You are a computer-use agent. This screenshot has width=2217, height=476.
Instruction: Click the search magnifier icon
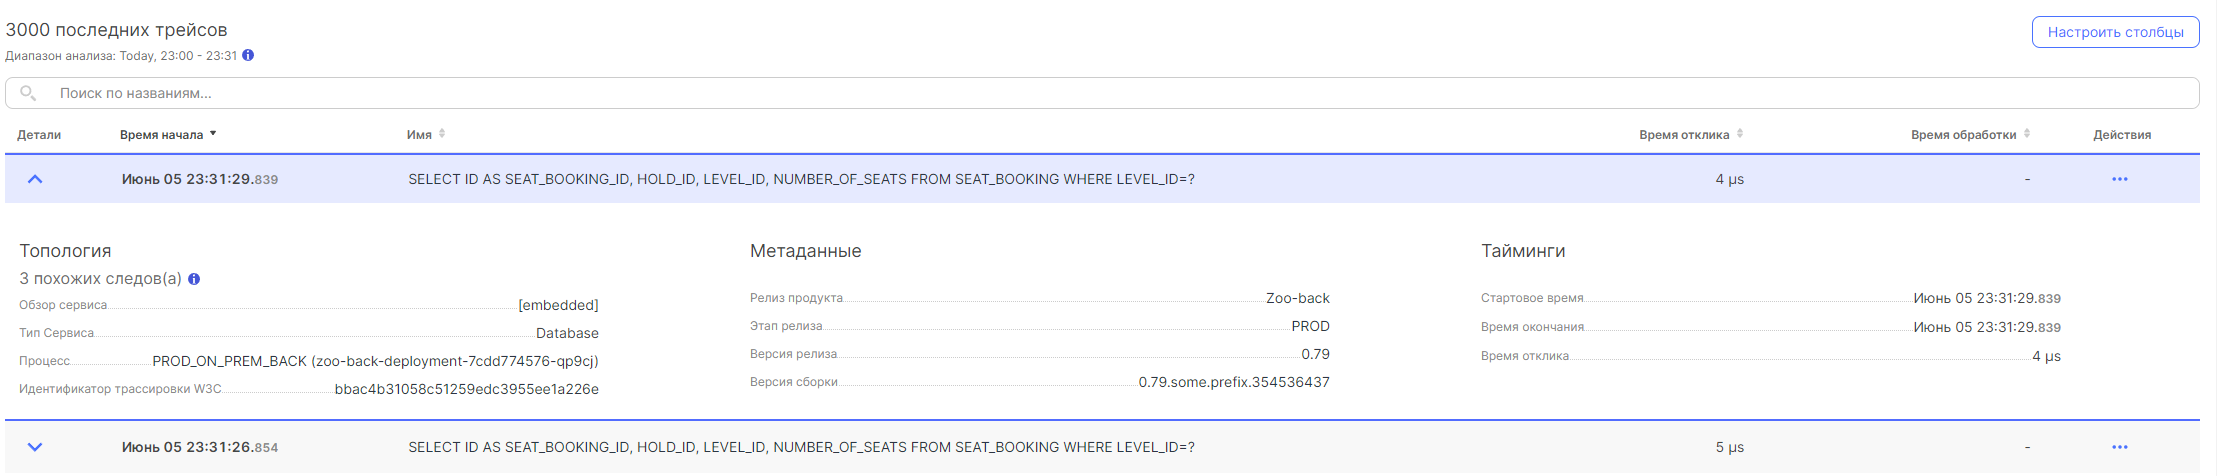(28, 93)
